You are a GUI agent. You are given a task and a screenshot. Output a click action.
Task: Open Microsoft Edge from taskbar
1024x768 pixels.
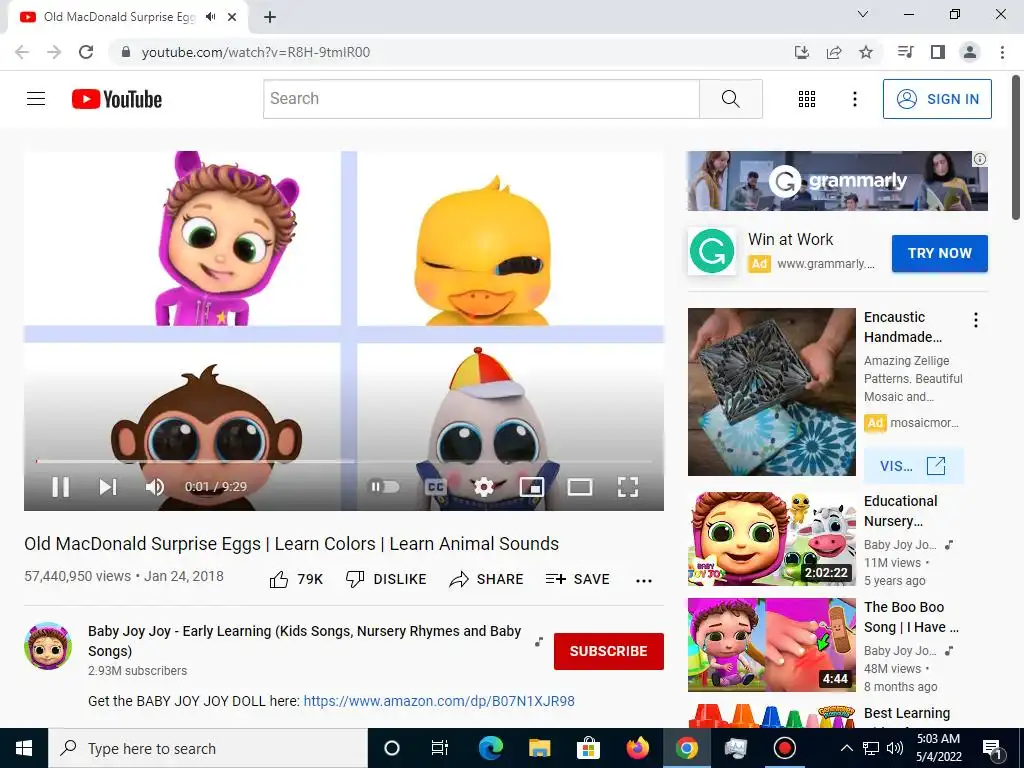coord(491,748)
